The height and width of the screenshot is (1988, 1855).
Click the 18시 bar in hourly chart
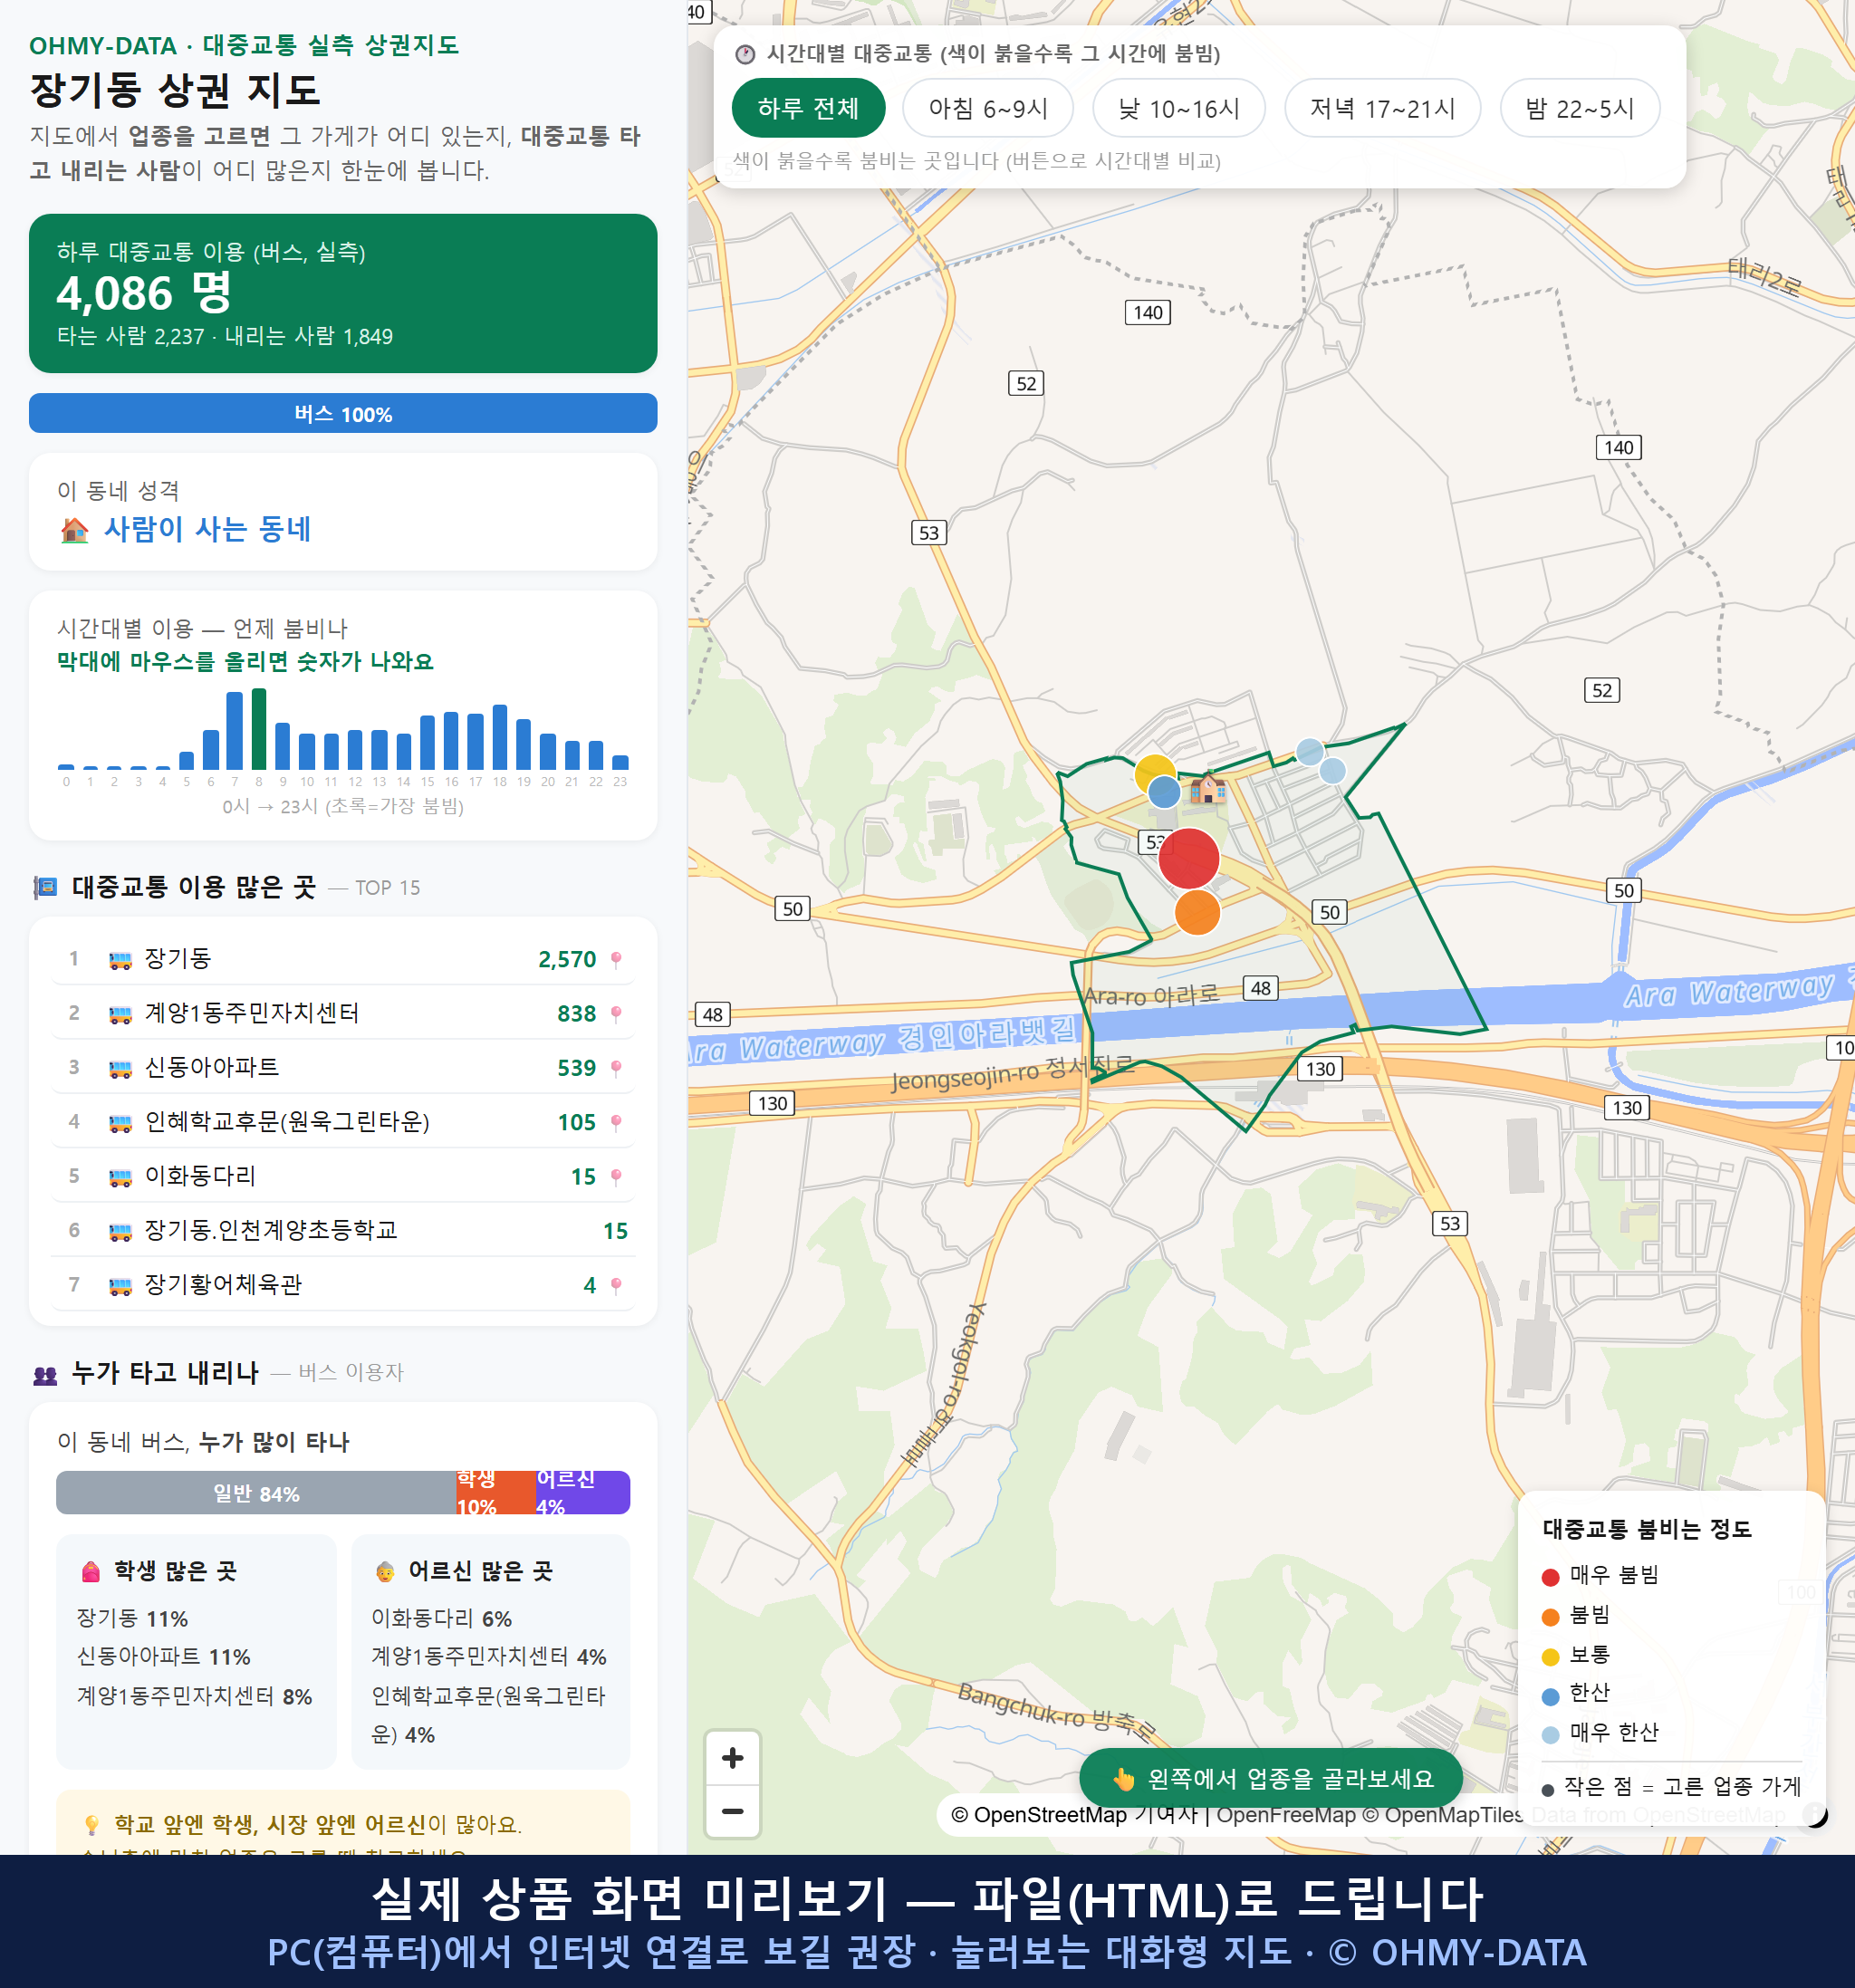click(500, 737)
